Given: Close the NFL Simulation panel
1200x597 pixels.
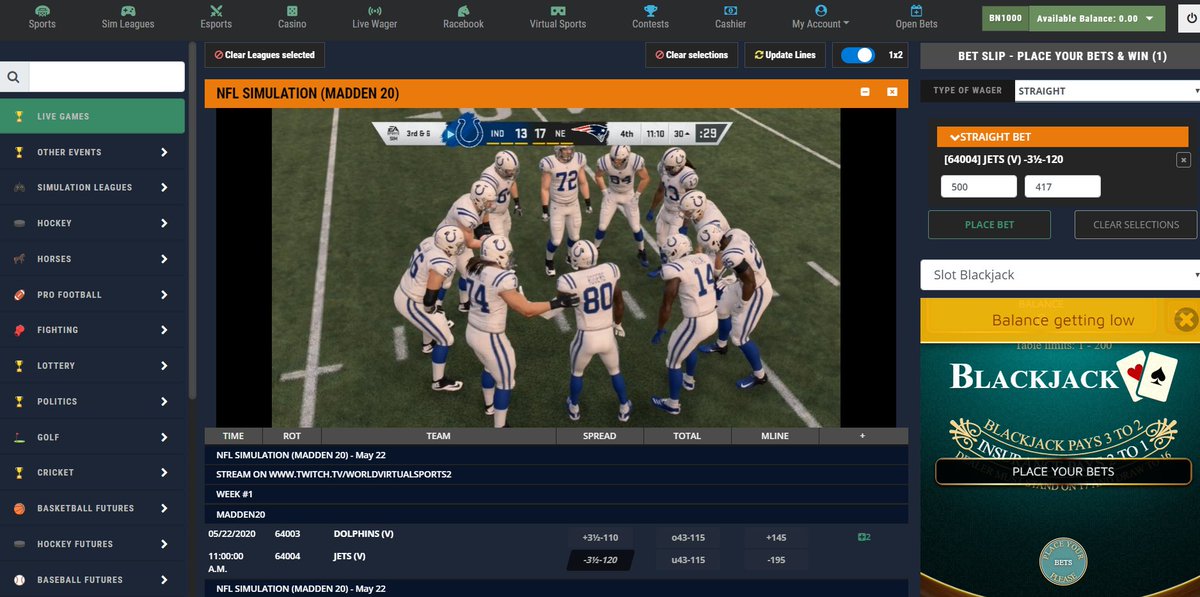Looking at the screenshot, I should pyautogui.click(x=892, y=93).
